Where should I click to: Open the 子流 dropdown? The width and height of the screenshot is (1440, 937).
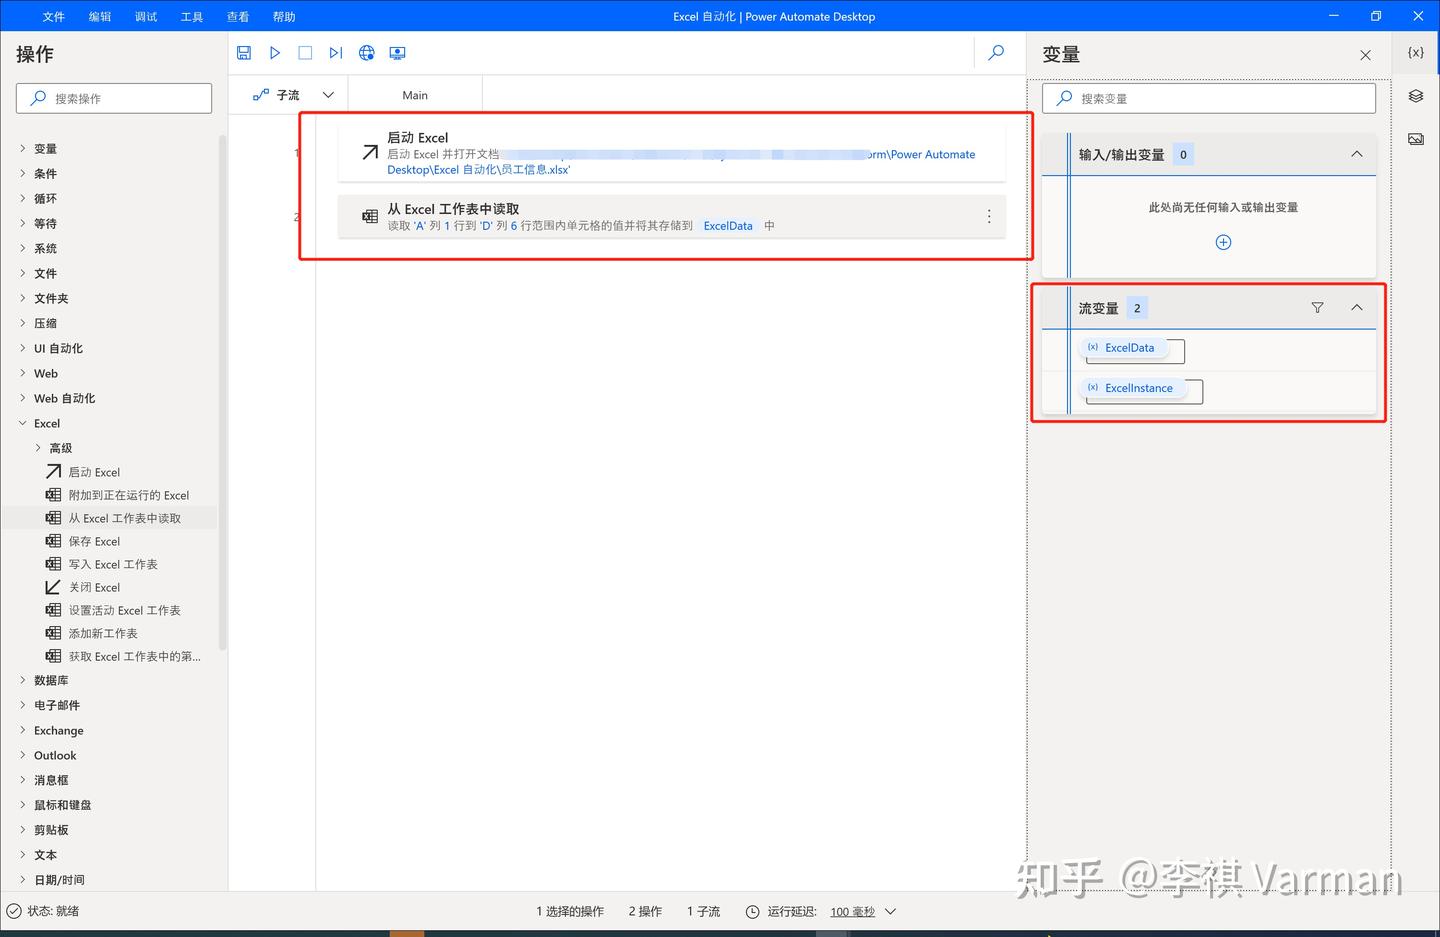(x=328, y=94)
